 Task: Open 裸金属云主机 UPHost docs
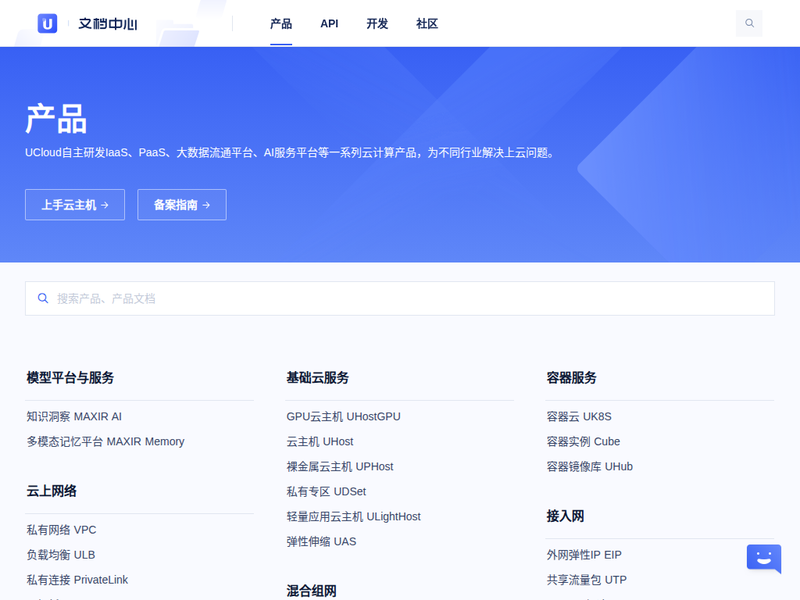click(340, 466)
